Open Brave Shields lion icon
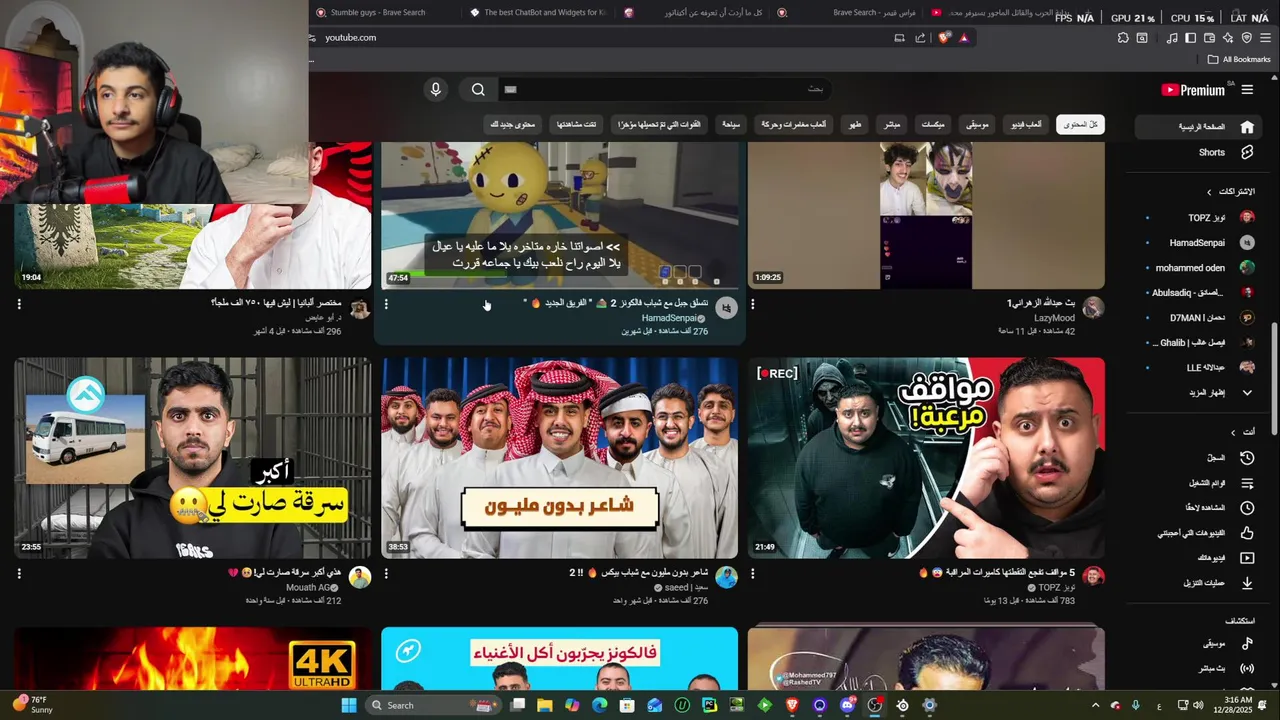This screenshot has width=1280, height=720. tap(944, 37)
